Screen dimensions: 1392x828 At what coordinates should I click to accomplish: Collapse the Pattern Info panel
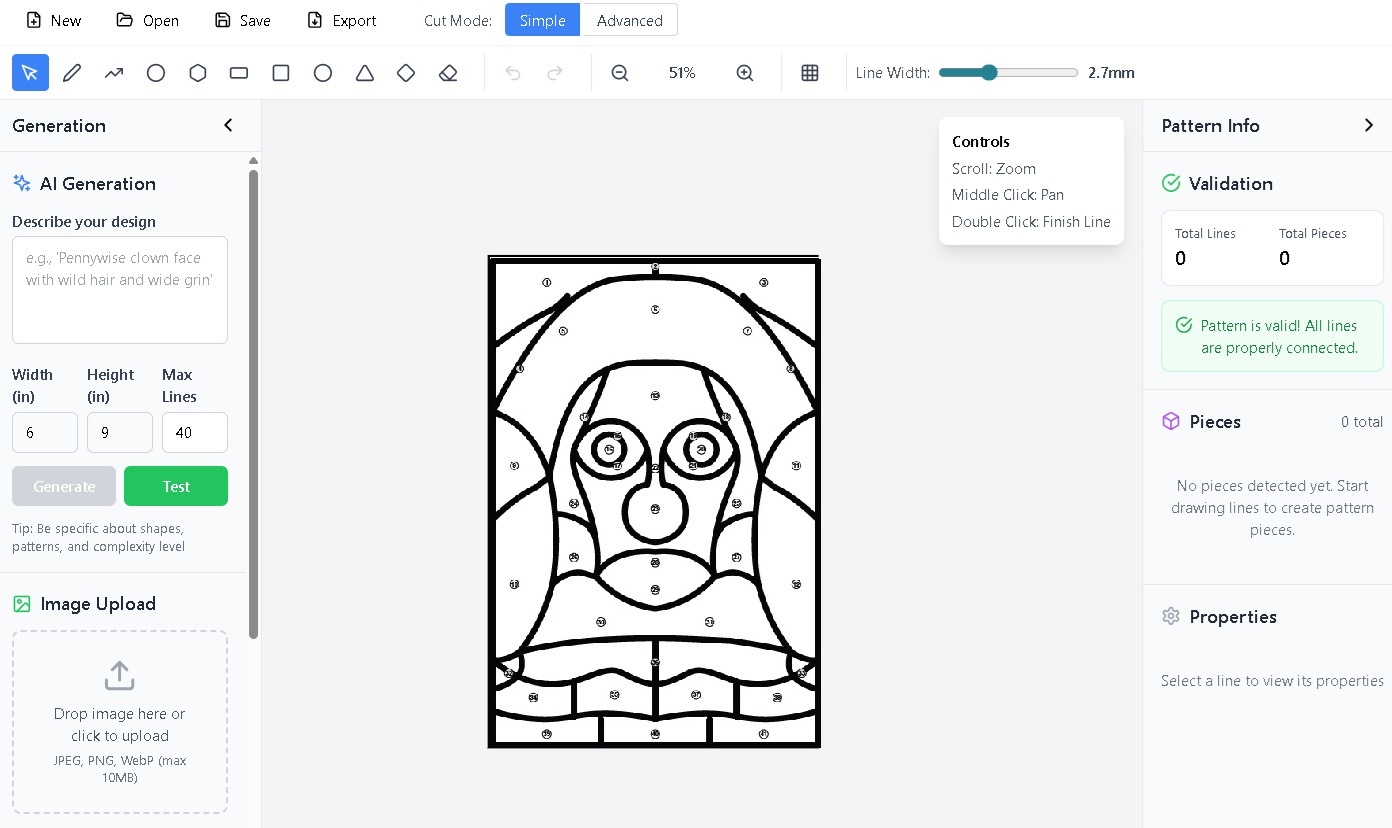click(x=1369, y=125)
